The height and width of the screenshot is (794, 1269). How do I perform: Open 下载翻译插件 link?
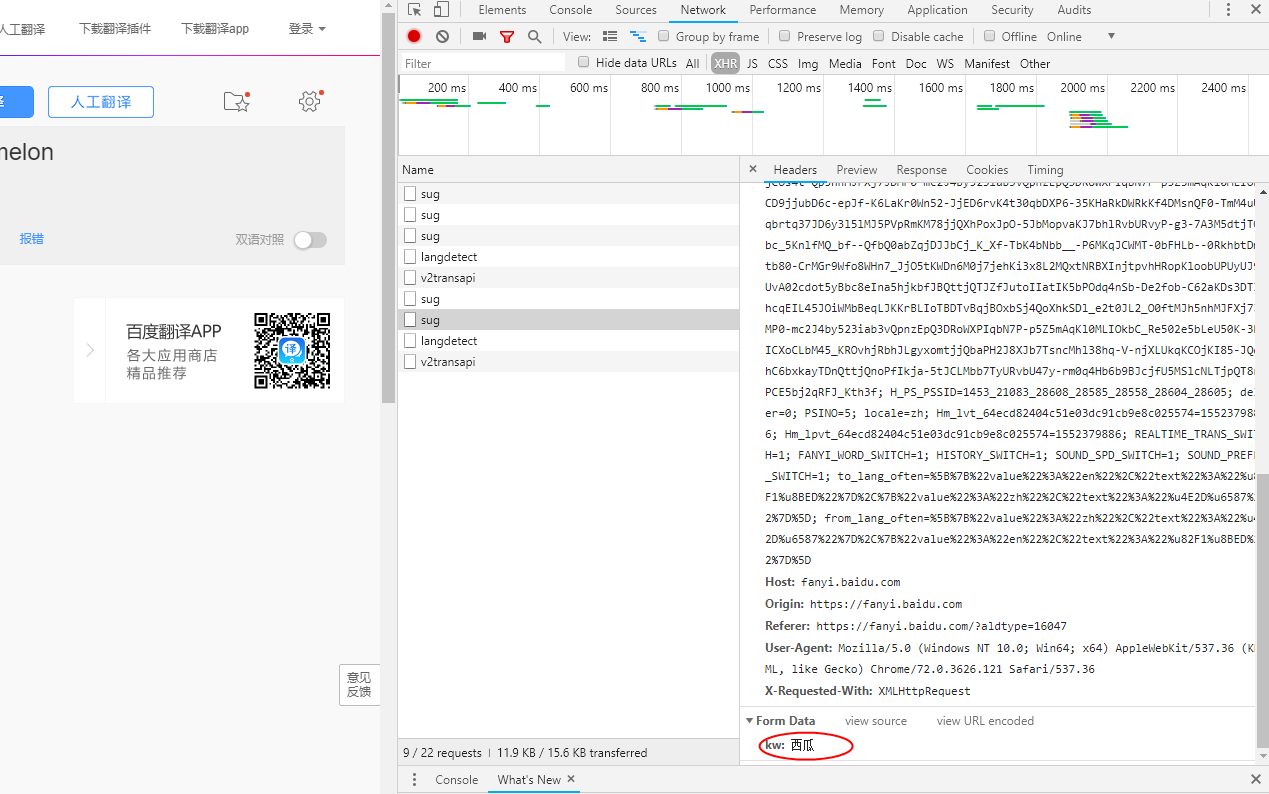click(x=115, y=29)
